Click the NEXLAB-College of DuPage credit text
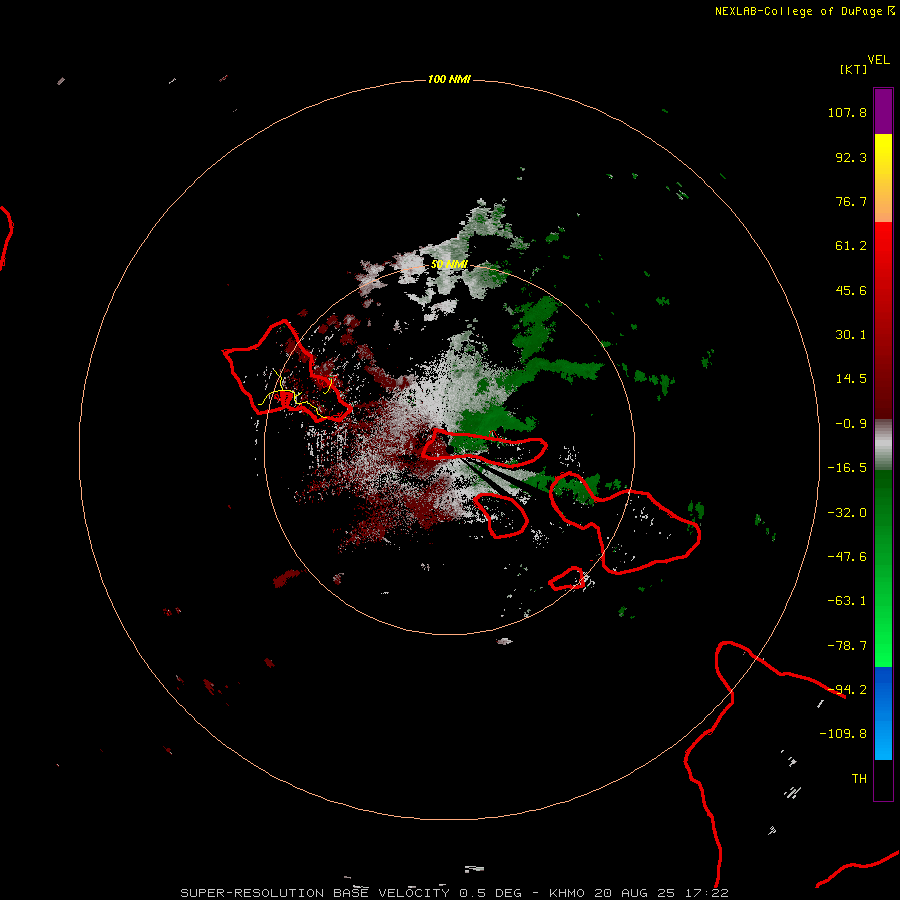Viewport: 900px width, 900px height. [x=804, y=11]
